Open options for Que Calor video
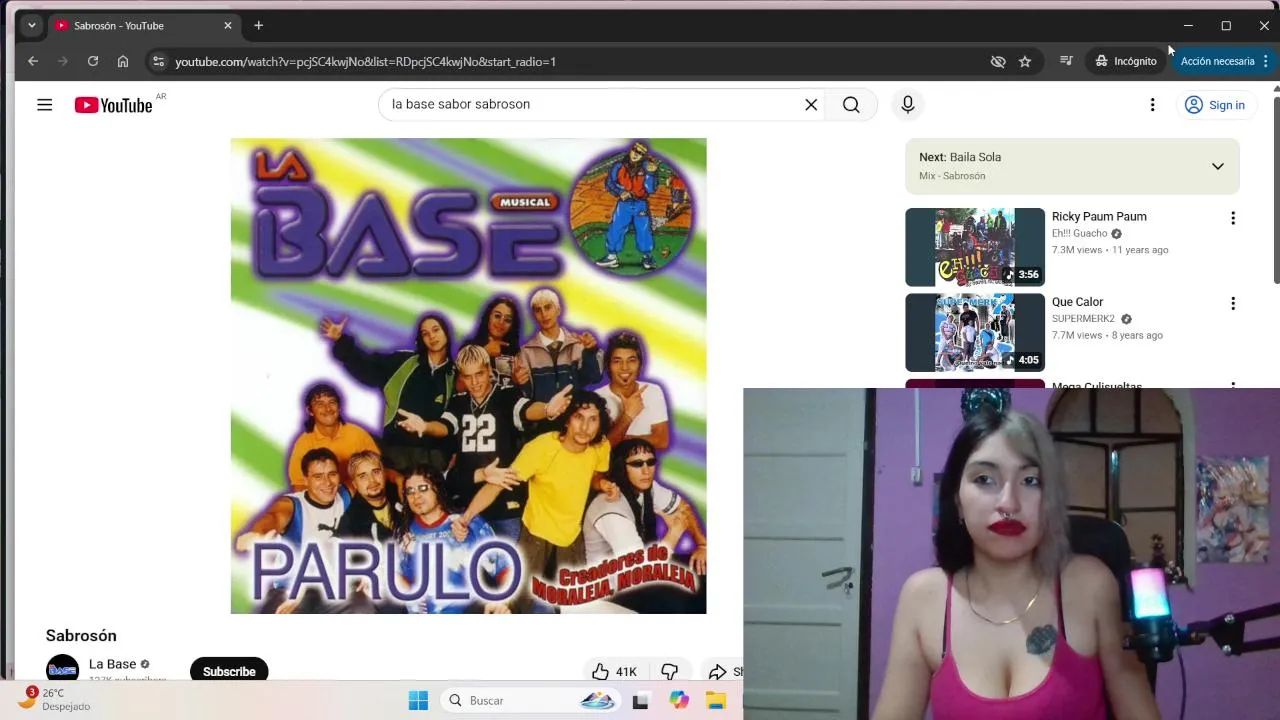Viewport: 1280px width, 720px height. tap(1232, 303)
